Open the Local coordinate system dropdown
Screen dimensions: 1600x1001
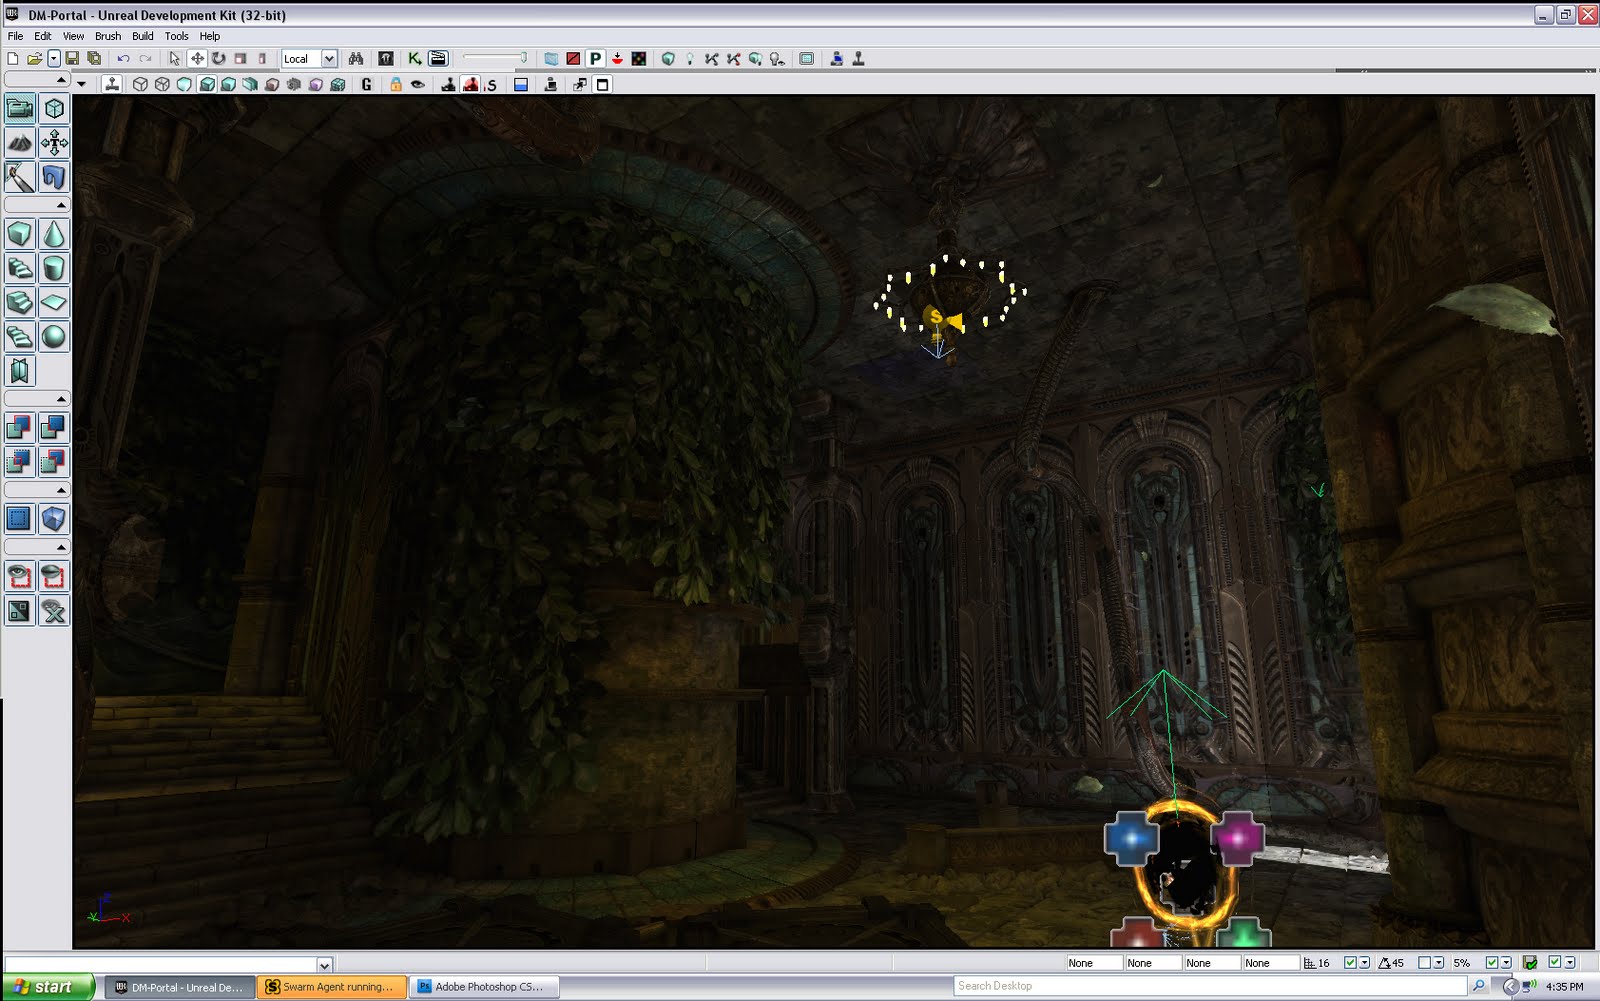[329, 59]
